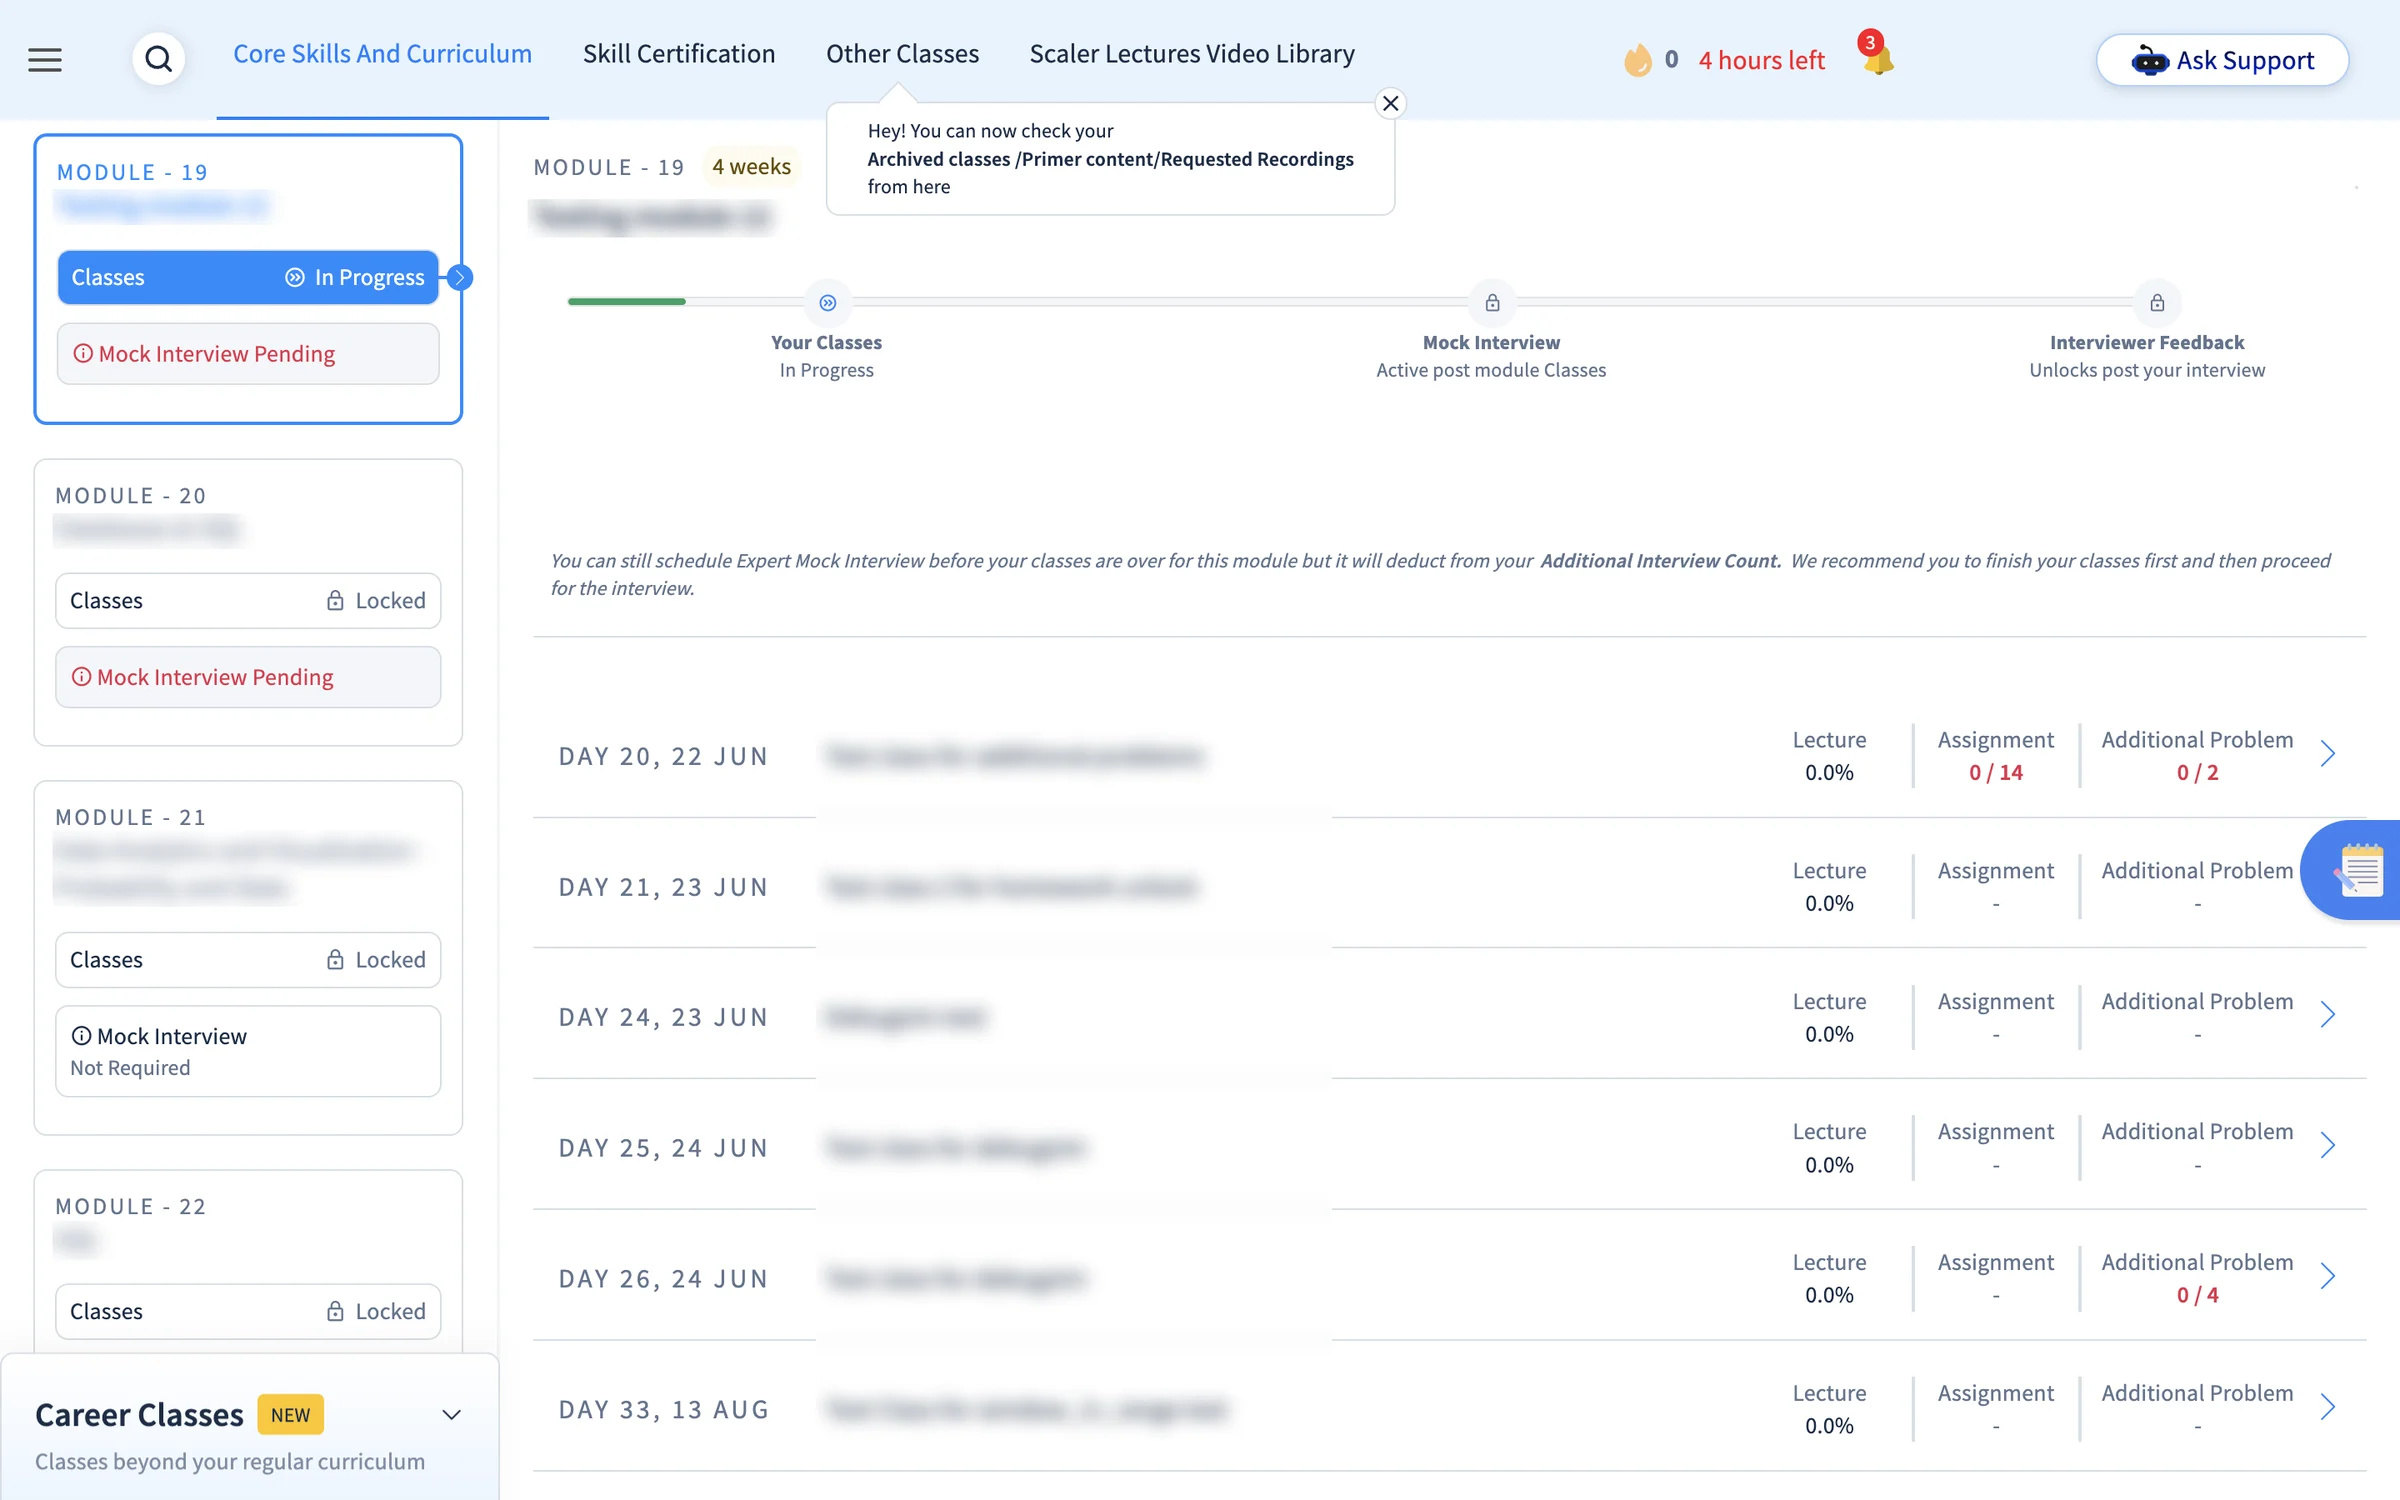Image resolution: width=2400 pixels, height=1500 pixels.
Task: Click the NEW badge beside Career Classes
Action: point(290,1414)
